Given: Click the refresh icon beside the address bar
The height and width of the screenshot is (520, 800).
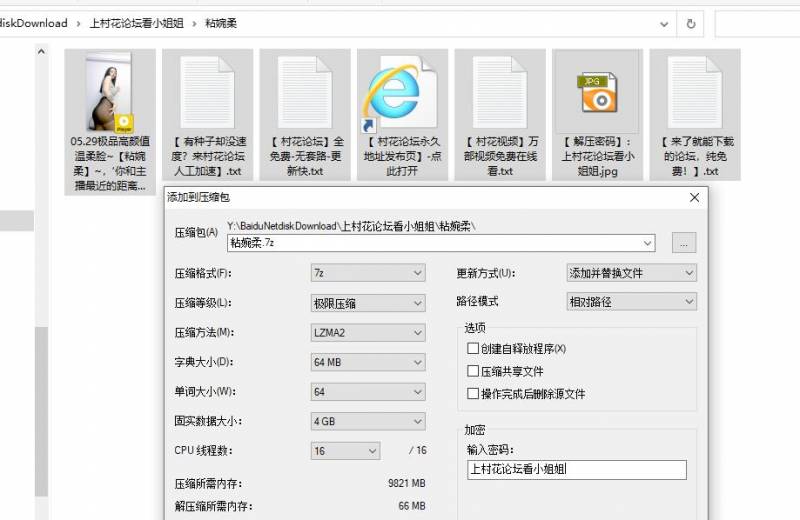Looking at the screenshot, I should [690, 22].
